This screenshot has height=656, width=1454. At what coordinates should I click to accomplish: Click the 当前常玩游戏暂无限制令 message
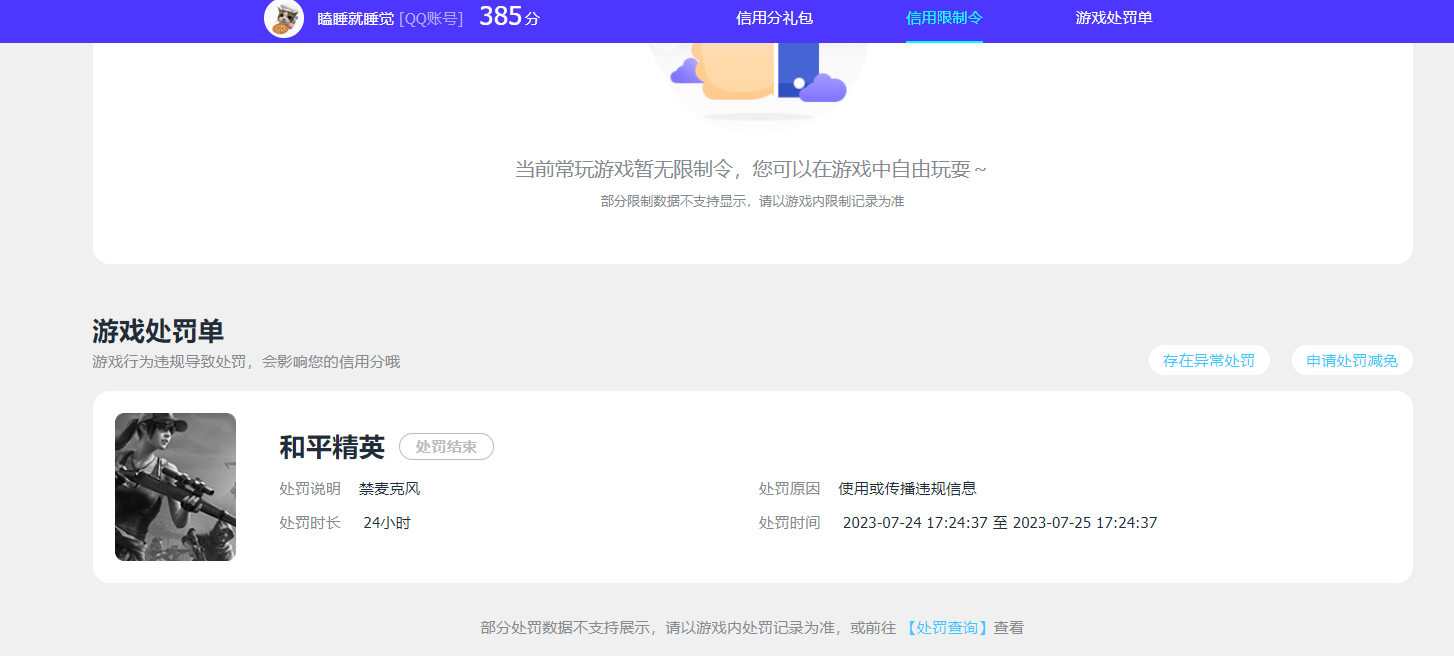pos(753,169)
